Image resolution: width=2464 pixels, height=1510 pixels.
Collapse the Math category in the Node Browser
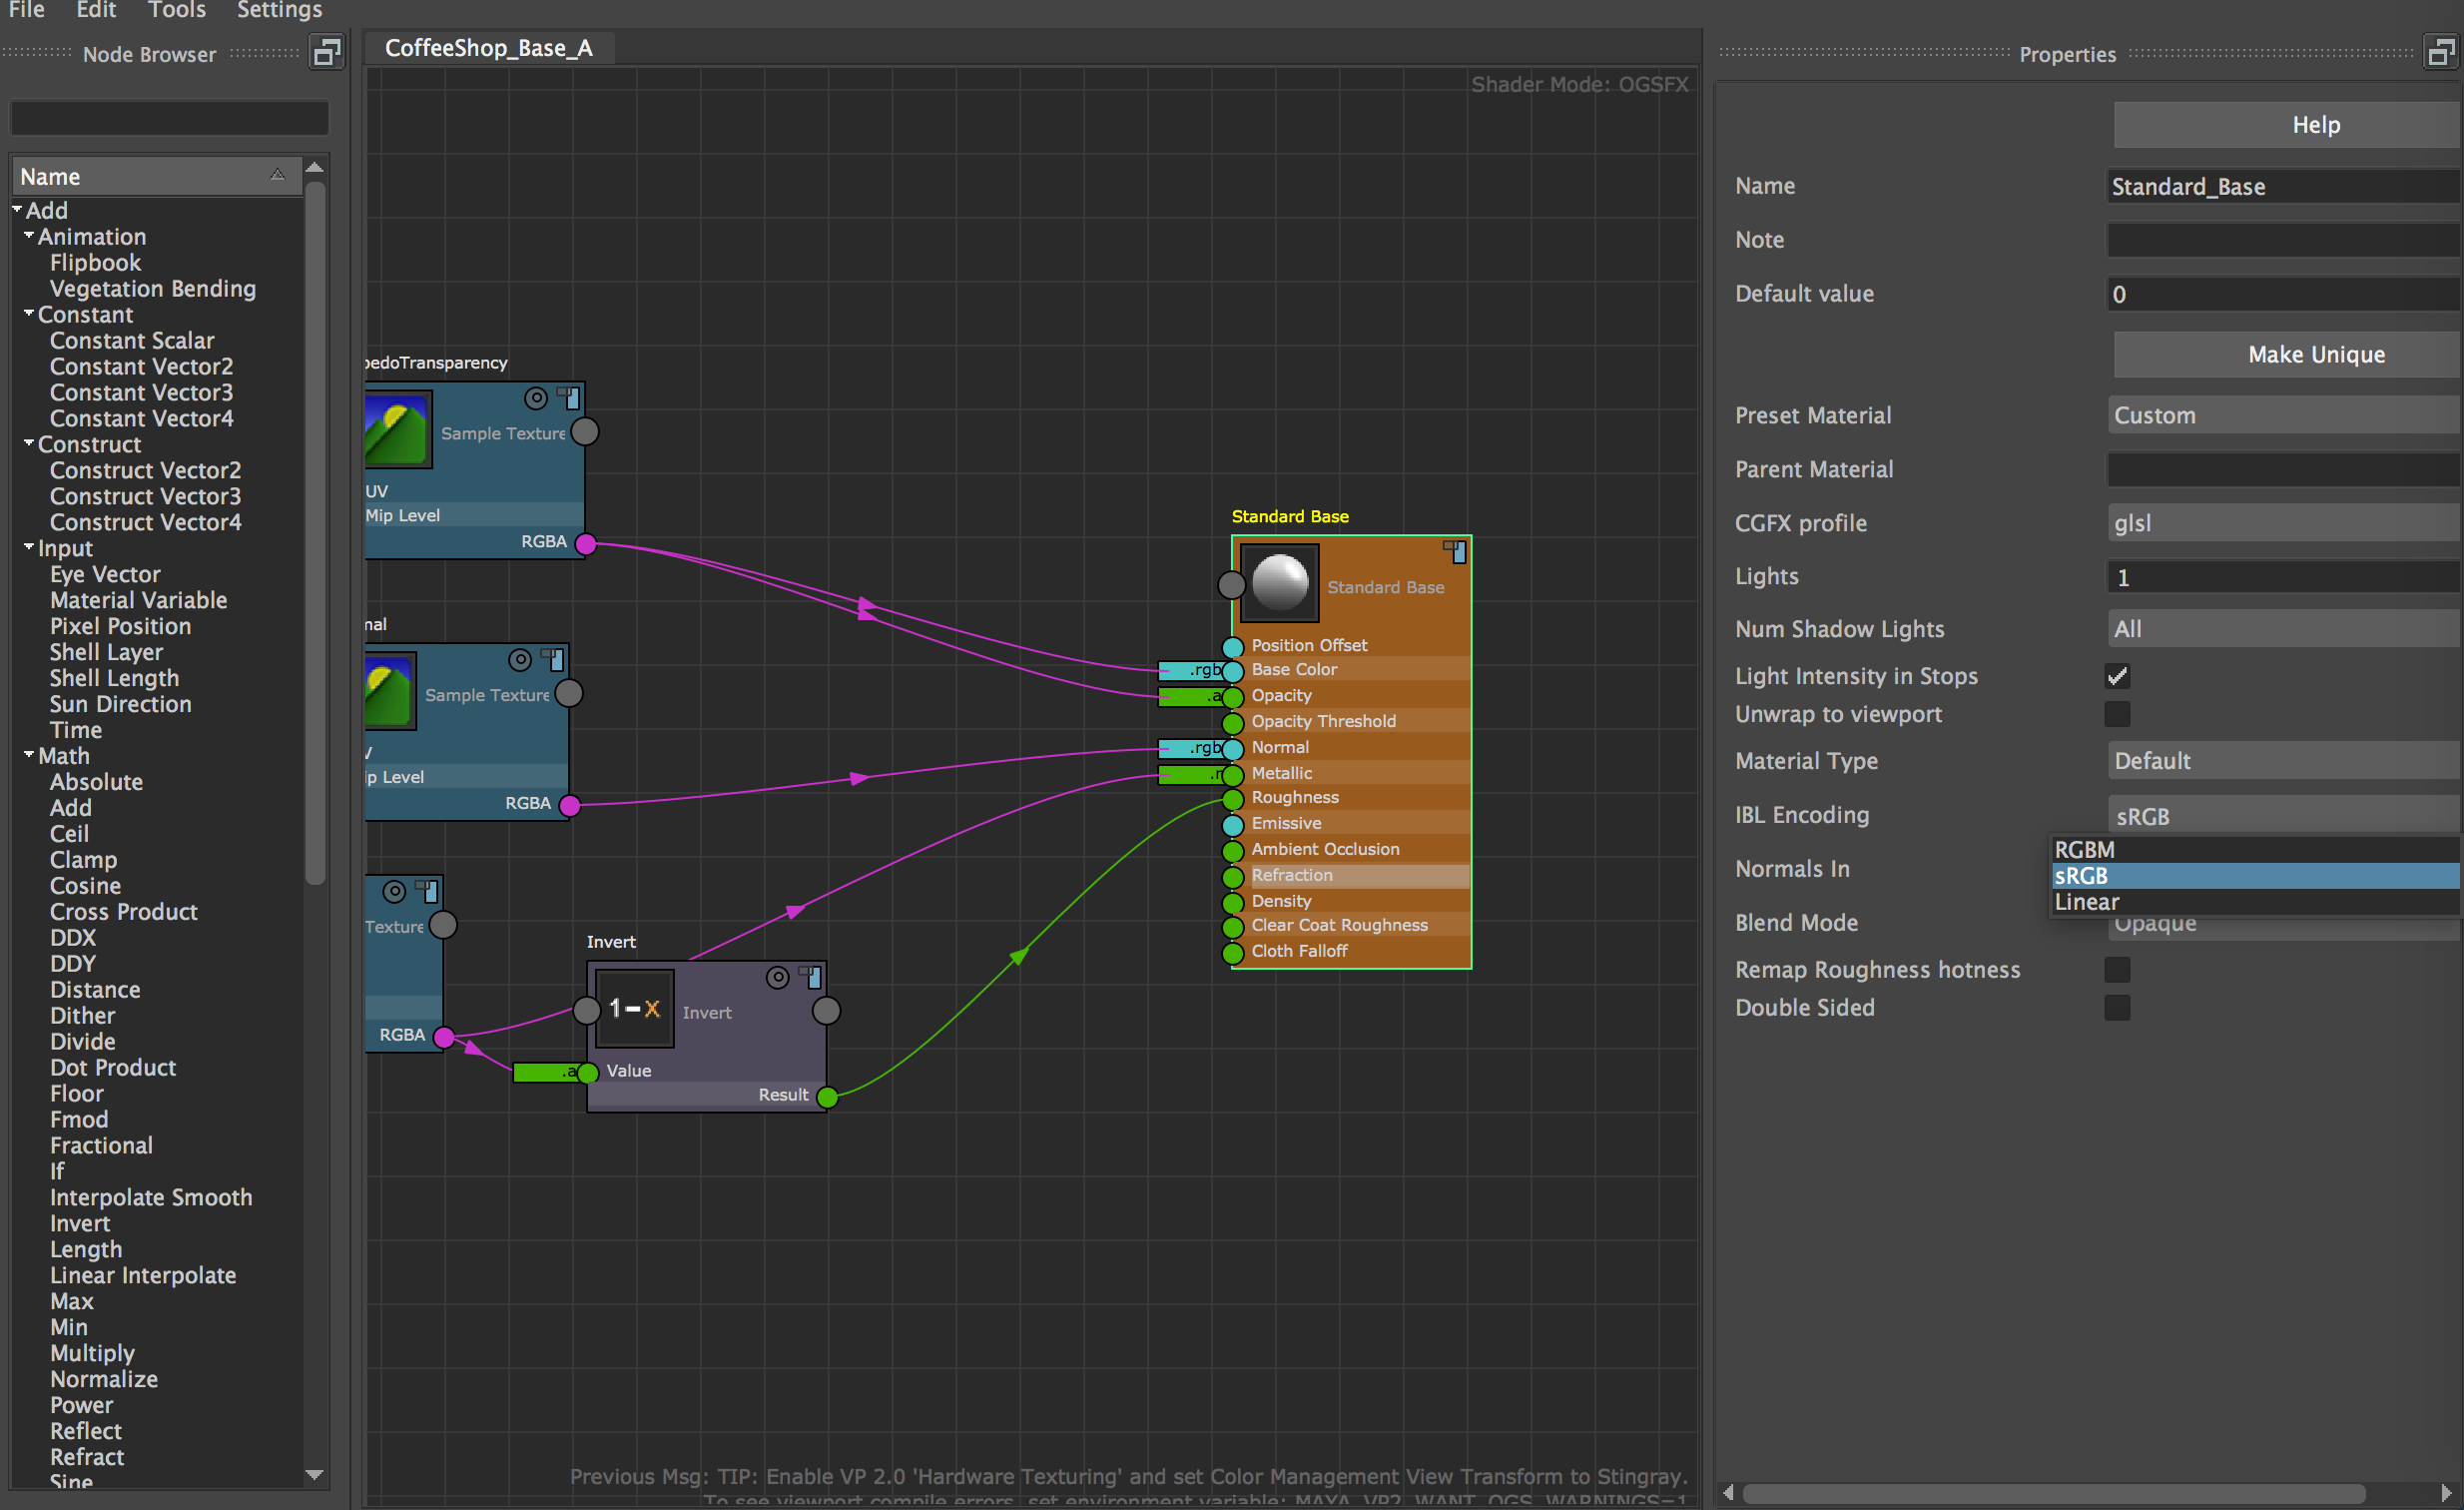pos(27,756)
